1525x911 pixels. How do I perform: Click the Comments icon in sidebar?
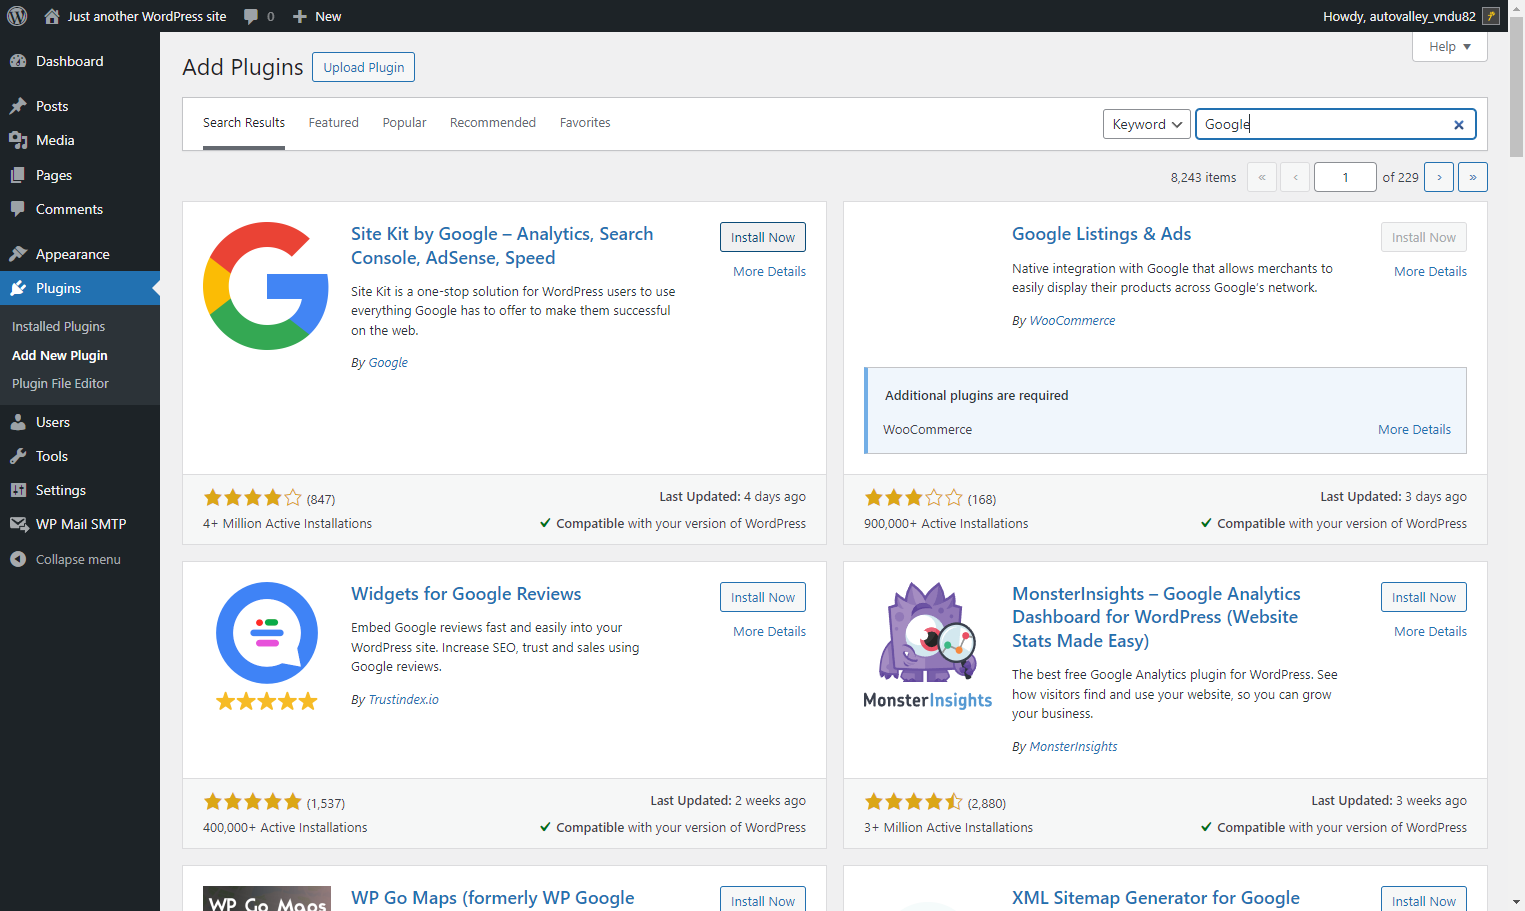(18, 209)
